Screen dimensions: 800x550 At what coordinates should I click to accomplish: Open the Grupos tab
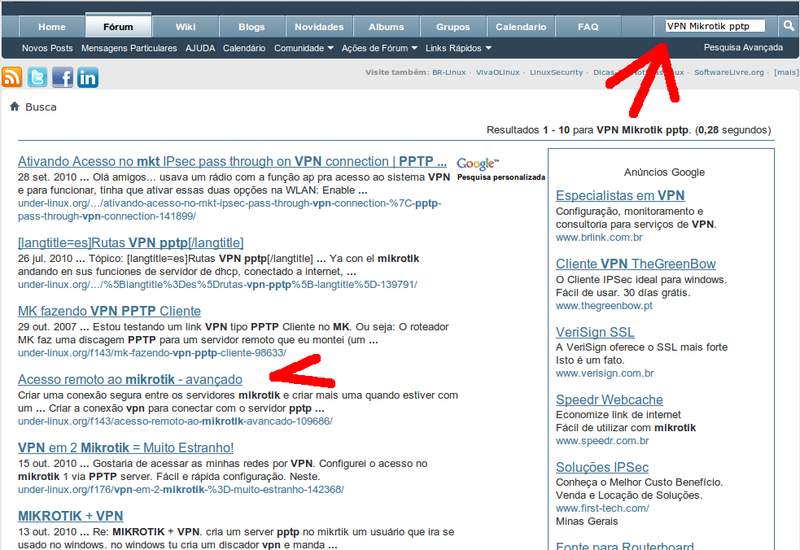[x=453, y=27]
